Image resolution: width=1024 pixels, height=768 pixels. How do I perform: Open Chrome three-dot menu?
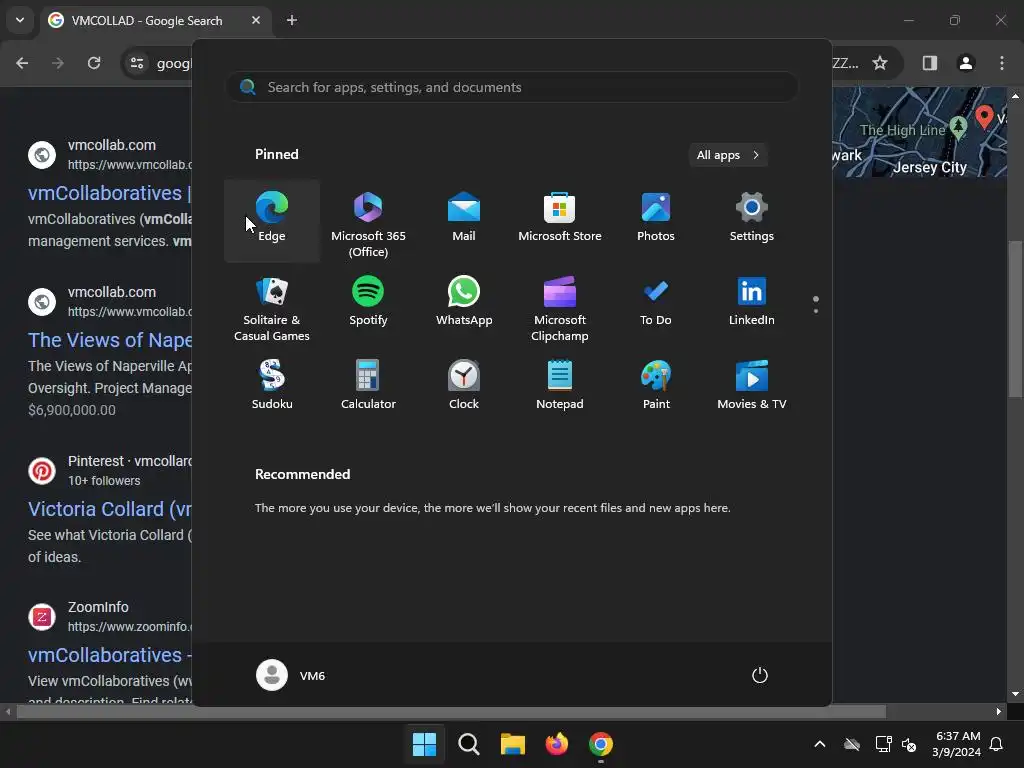(x=1002, y=63)
